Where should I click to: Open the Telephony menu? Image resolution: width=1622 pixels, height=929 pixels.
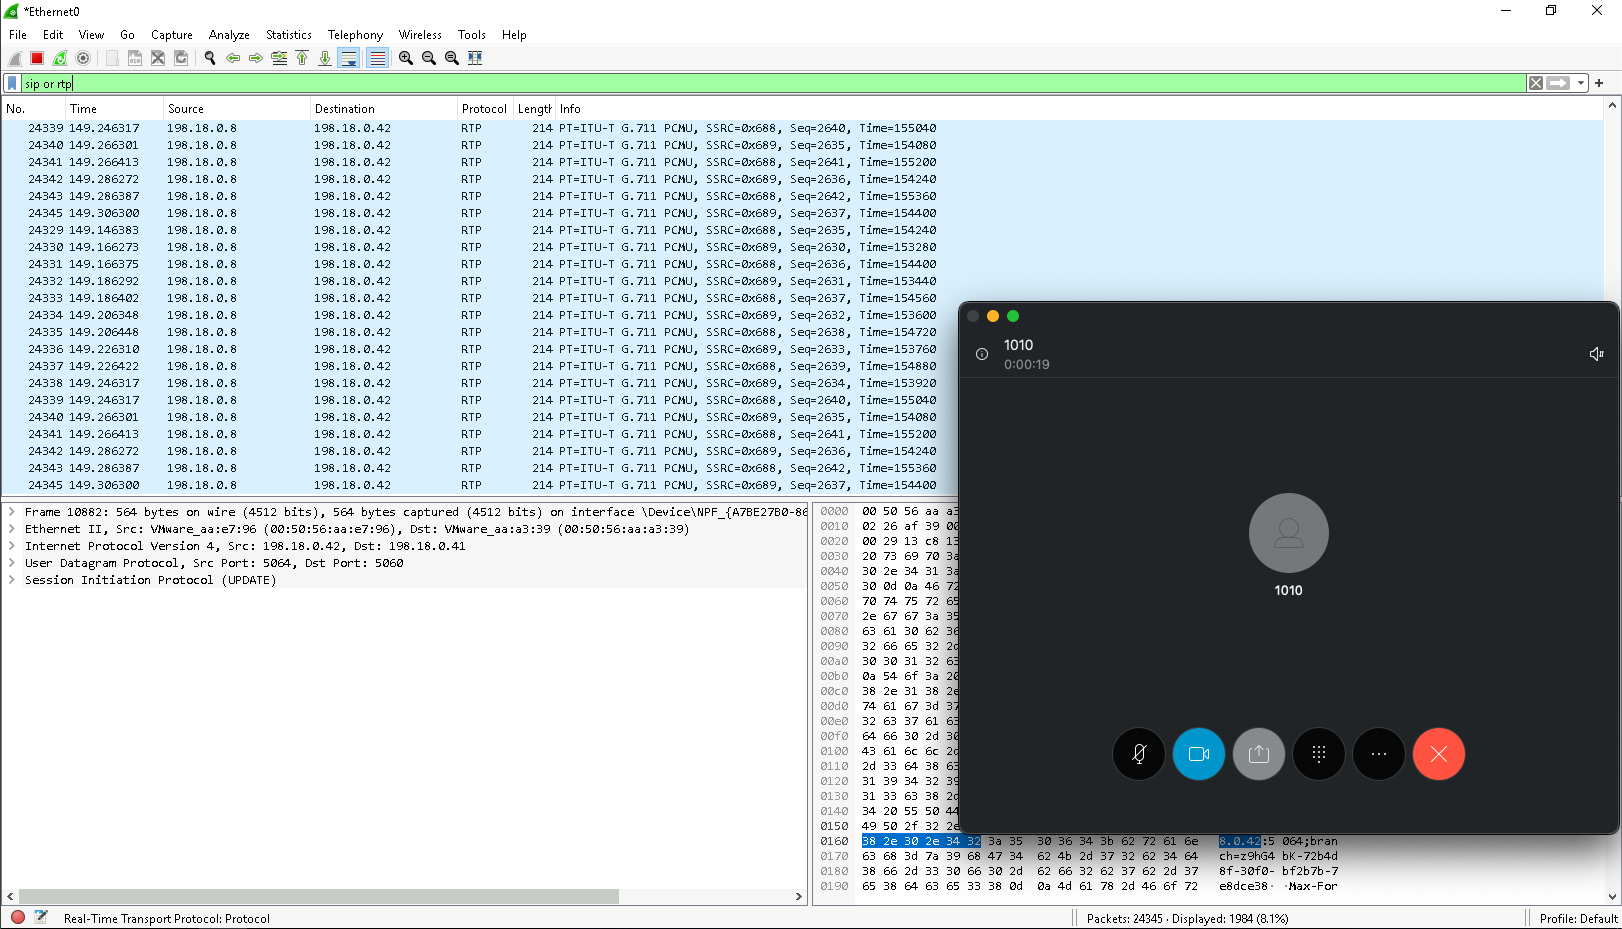click(x=355, y=35)
